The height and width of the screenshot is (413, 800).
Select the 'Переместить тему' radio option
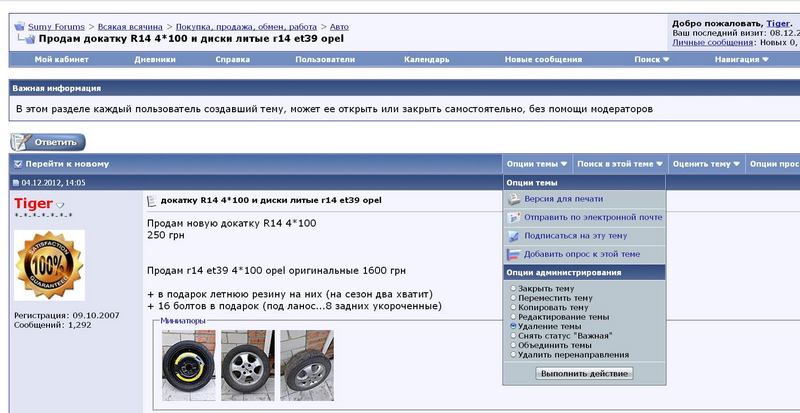click(x=514, y=298)
